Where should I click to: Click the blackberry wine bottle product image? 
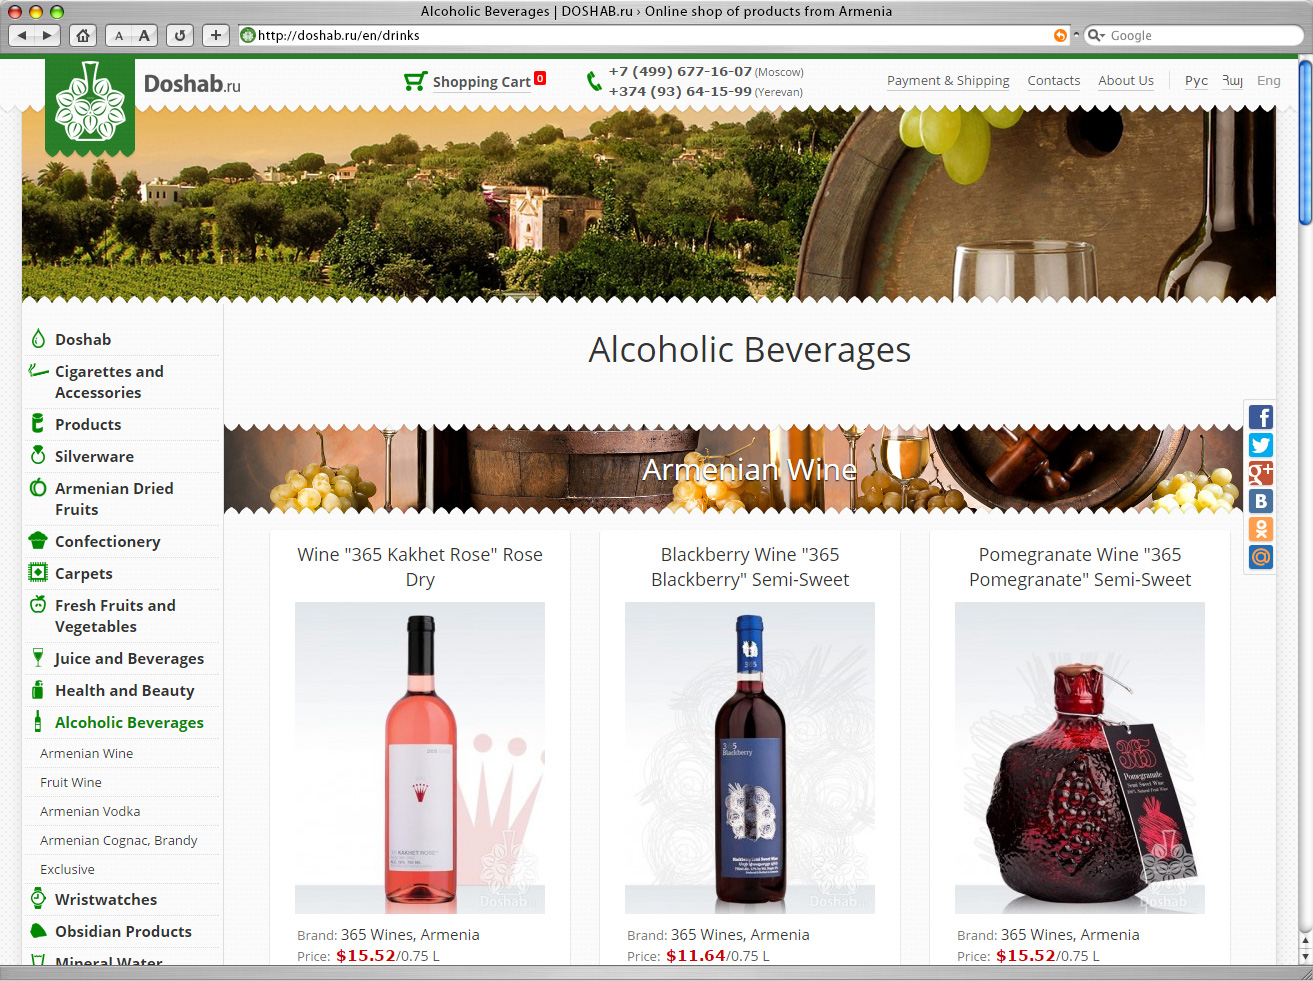click(x=750, y=758)
